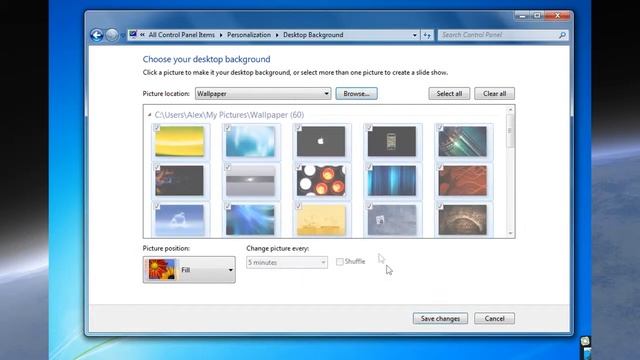Select the red-orange swirl wallpaper thumbnail
Image resolution: width=640 pixels, height=360 pixels.
tap(462, 180)
